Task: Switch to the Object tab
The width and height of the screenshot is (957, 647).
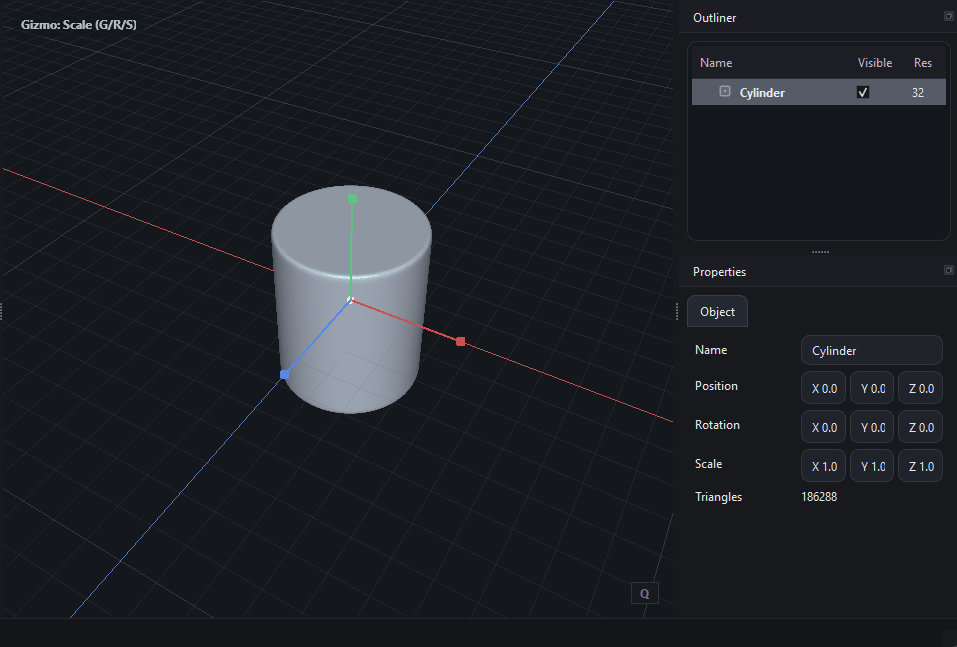Action: point(717,312)
